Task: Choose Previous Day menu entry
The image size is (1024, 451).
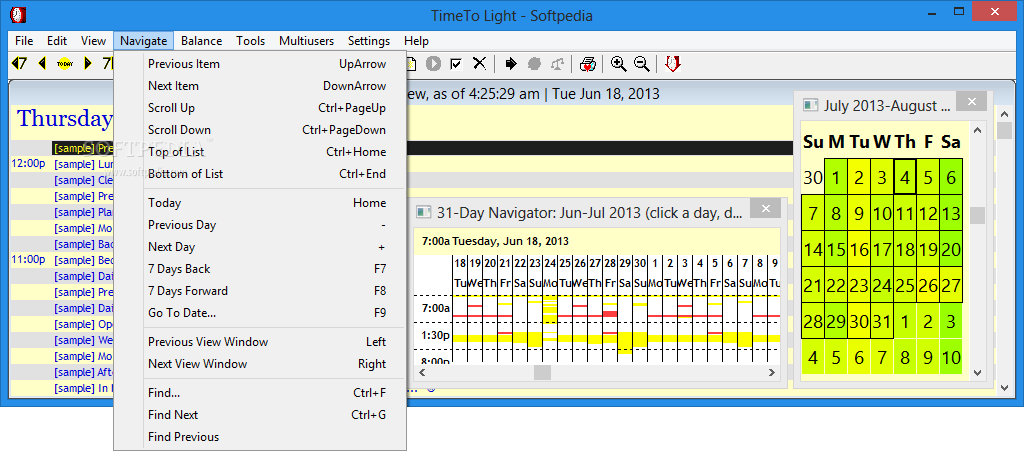Action: click(260, 225)
